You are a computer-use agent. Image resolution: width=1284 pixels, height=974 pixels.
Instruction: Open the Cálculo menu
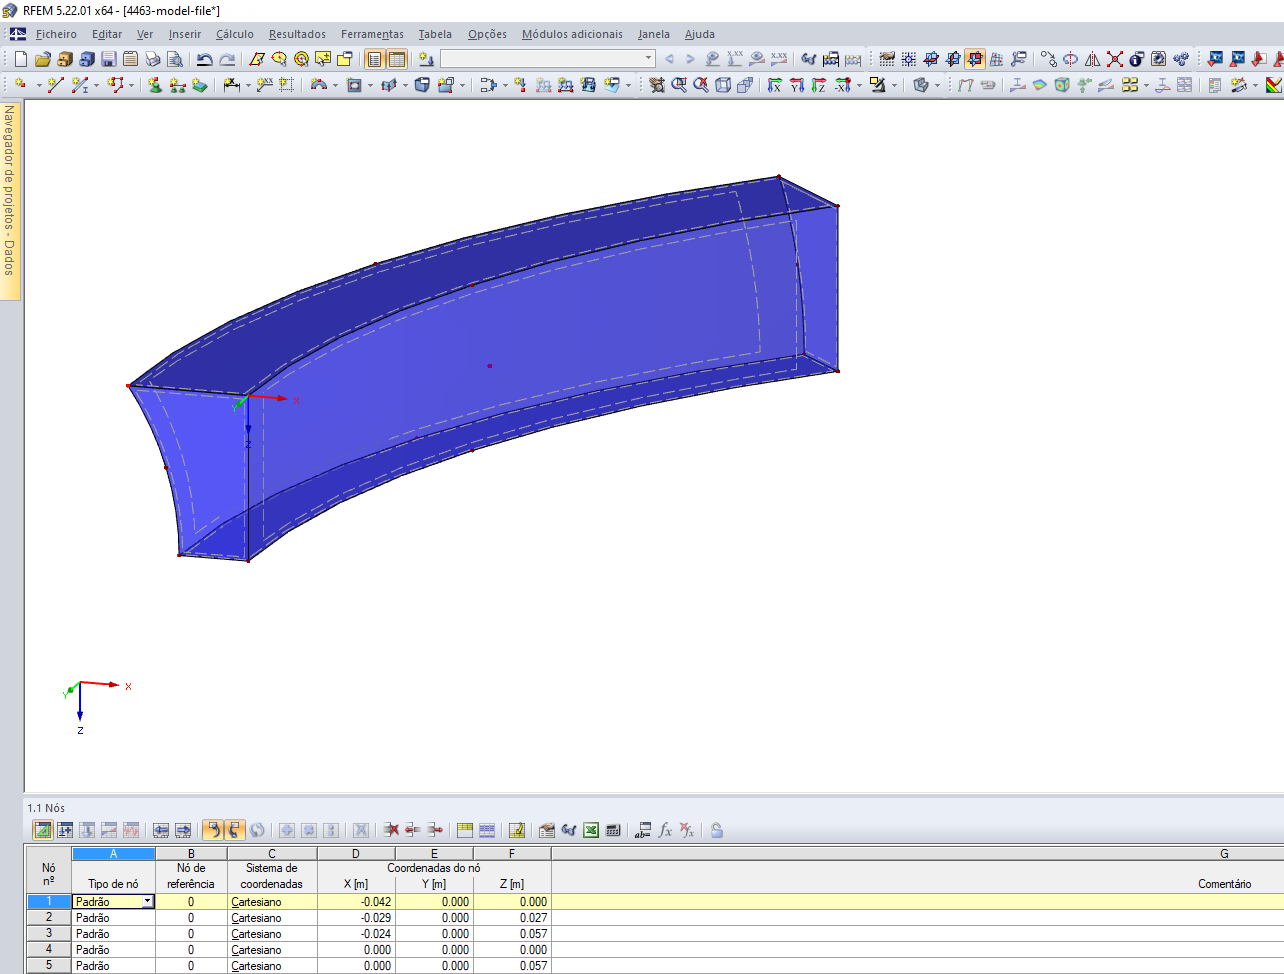[x=235, y=34]
